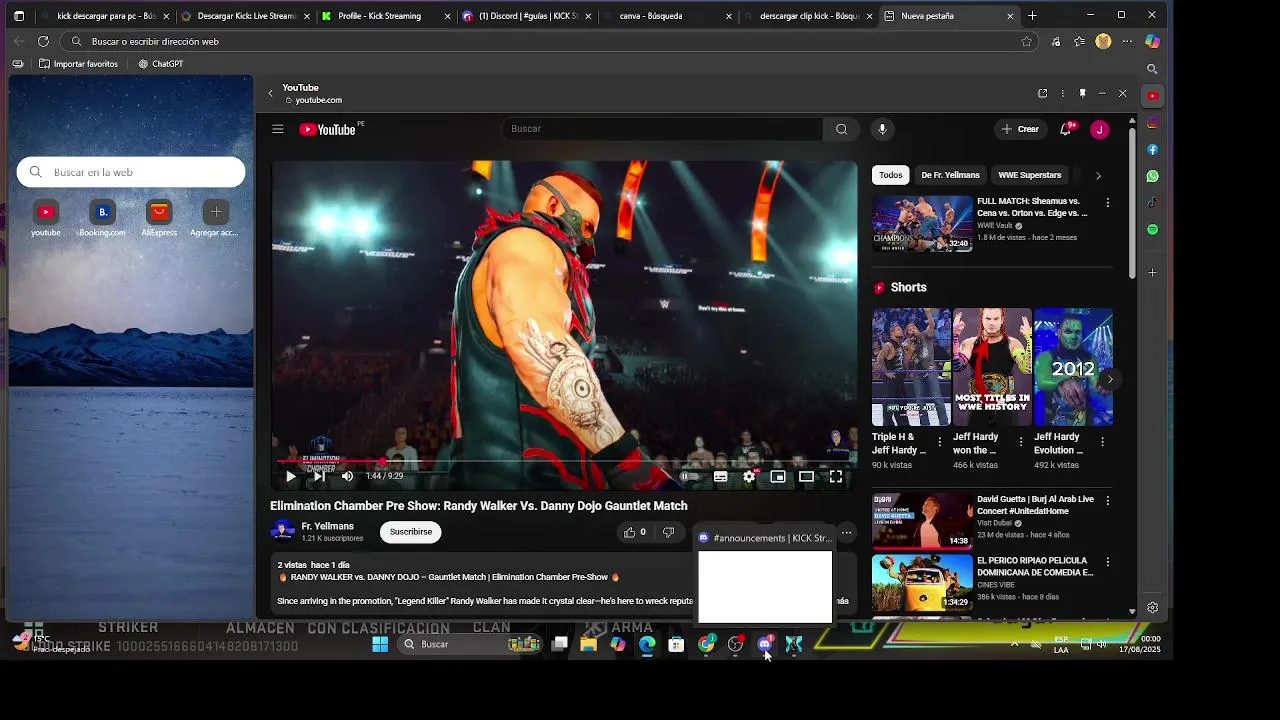Show more filter chips with arrow
1280x720 pixels.
1098,176
